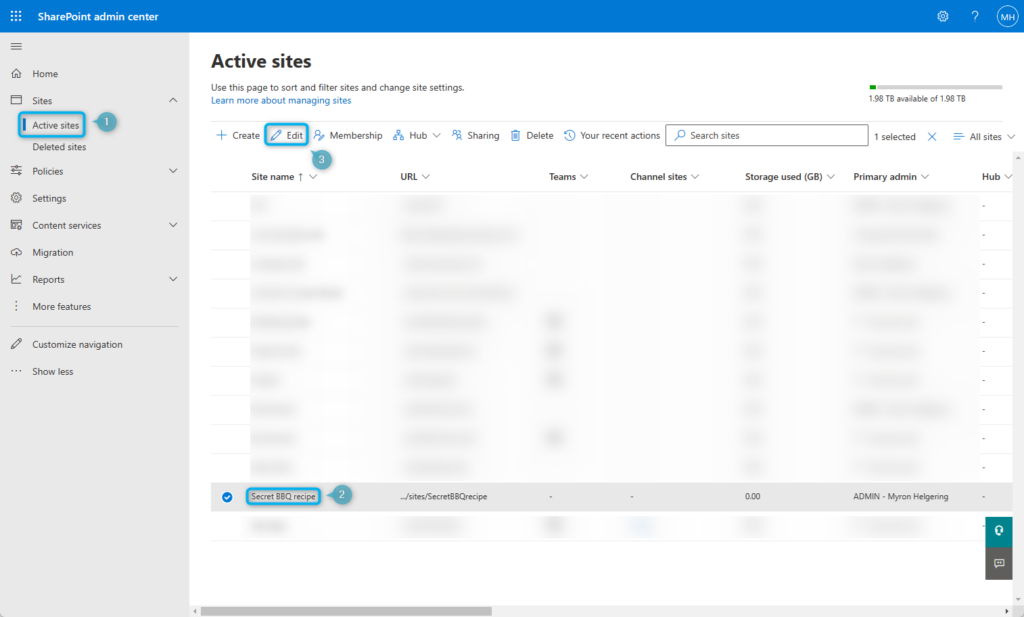Open the help question mark icon
The width and height of the screenshot is (1024, 617).
click(975, 15)
